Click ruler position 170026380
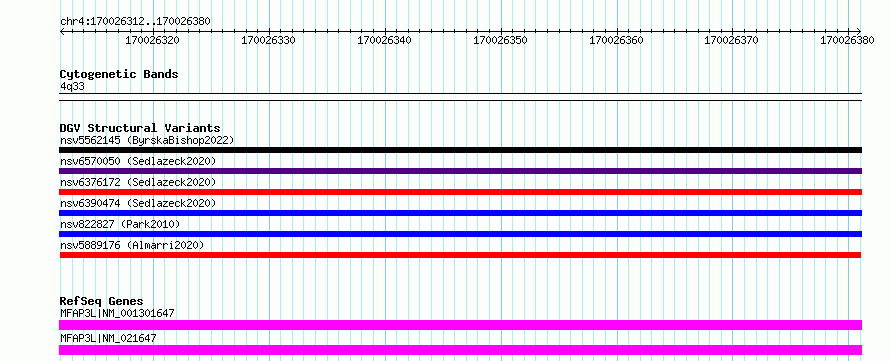 tap(847, 40)
